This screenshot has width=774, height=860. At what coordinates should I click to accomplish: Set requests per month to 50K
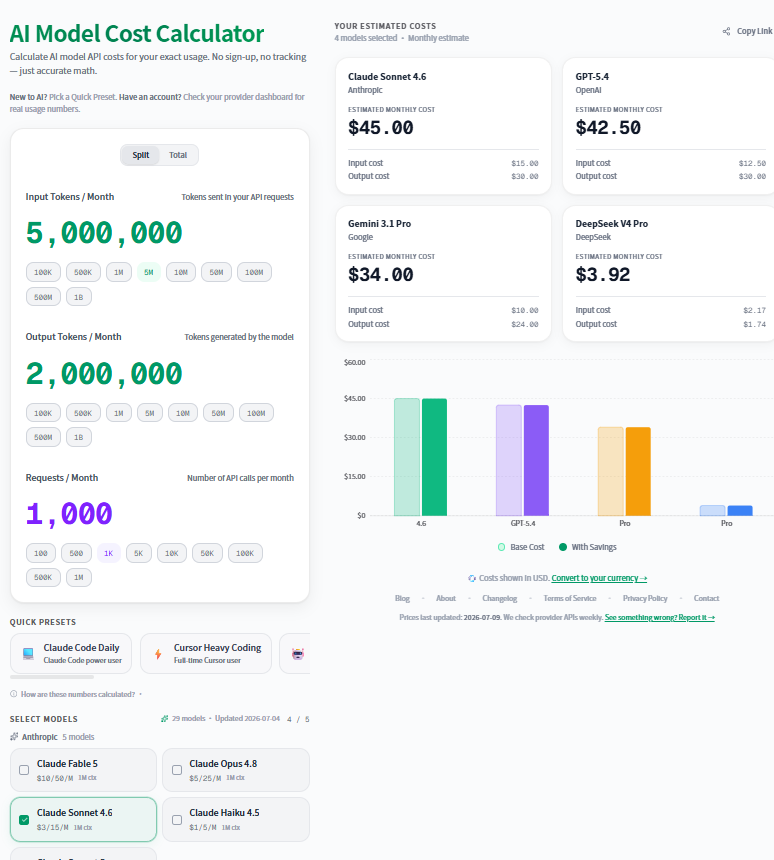point(207,553)
